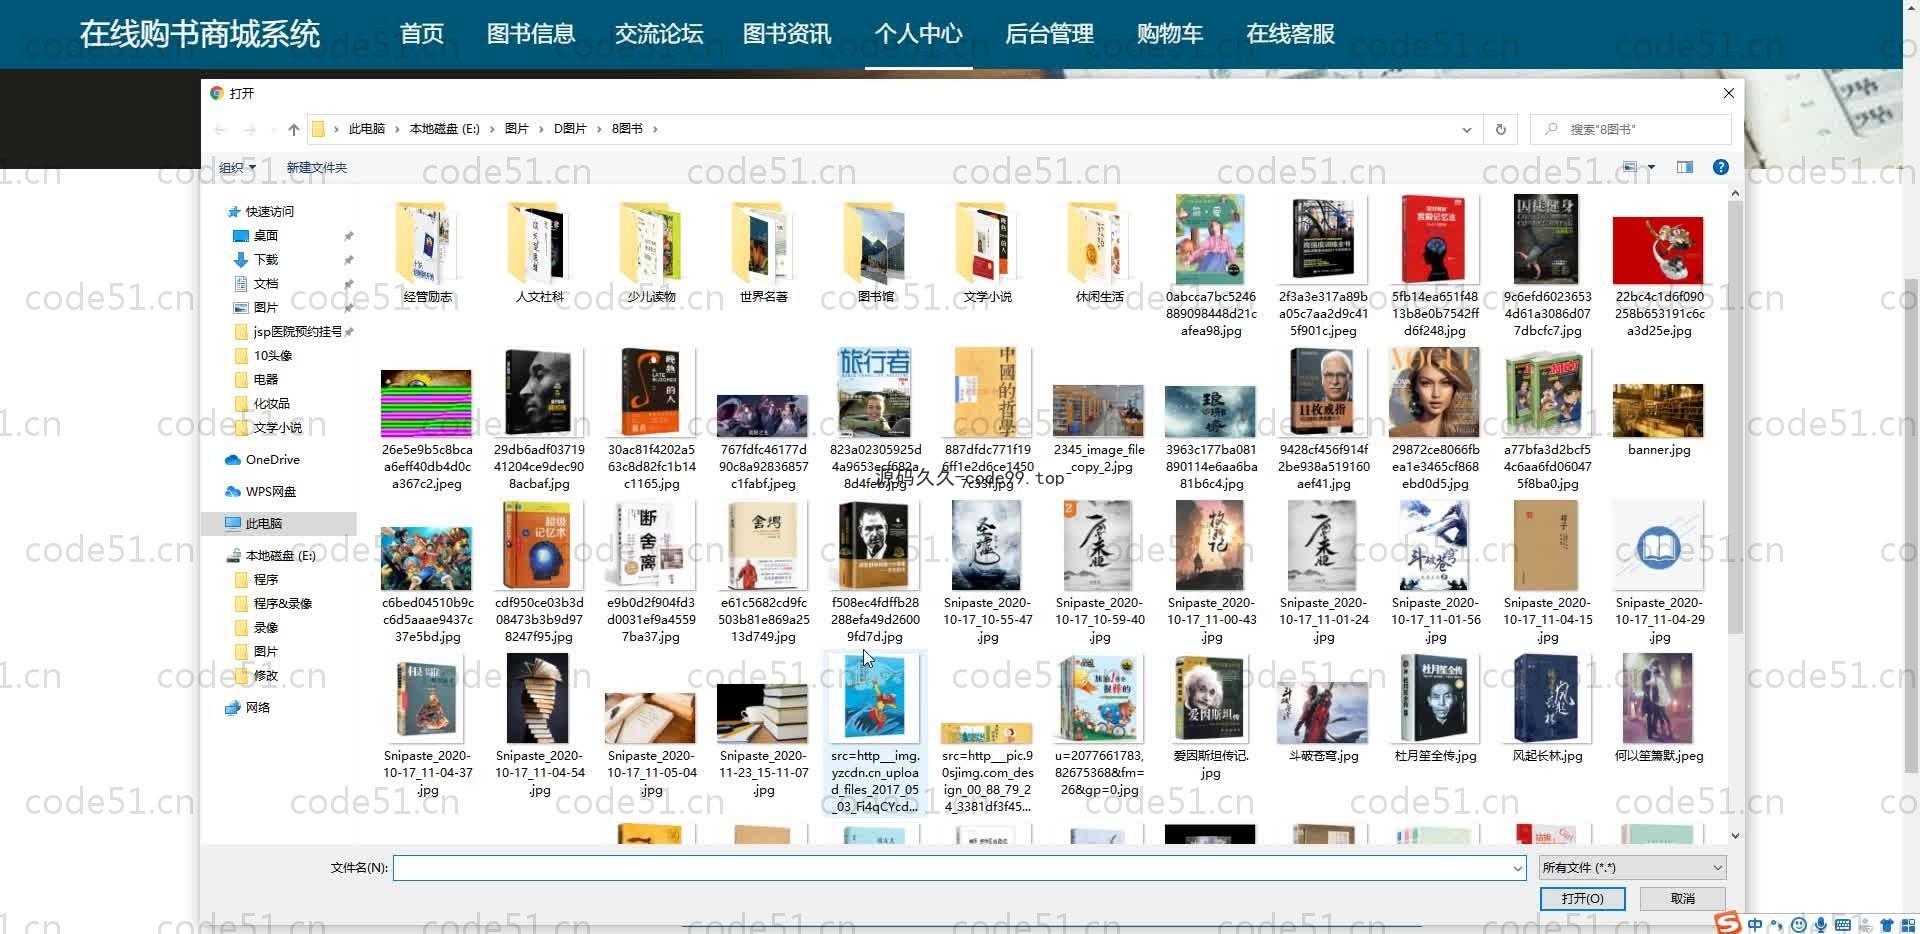
Task: Go to 首页 in site navigation
Action: pos(422,34)
